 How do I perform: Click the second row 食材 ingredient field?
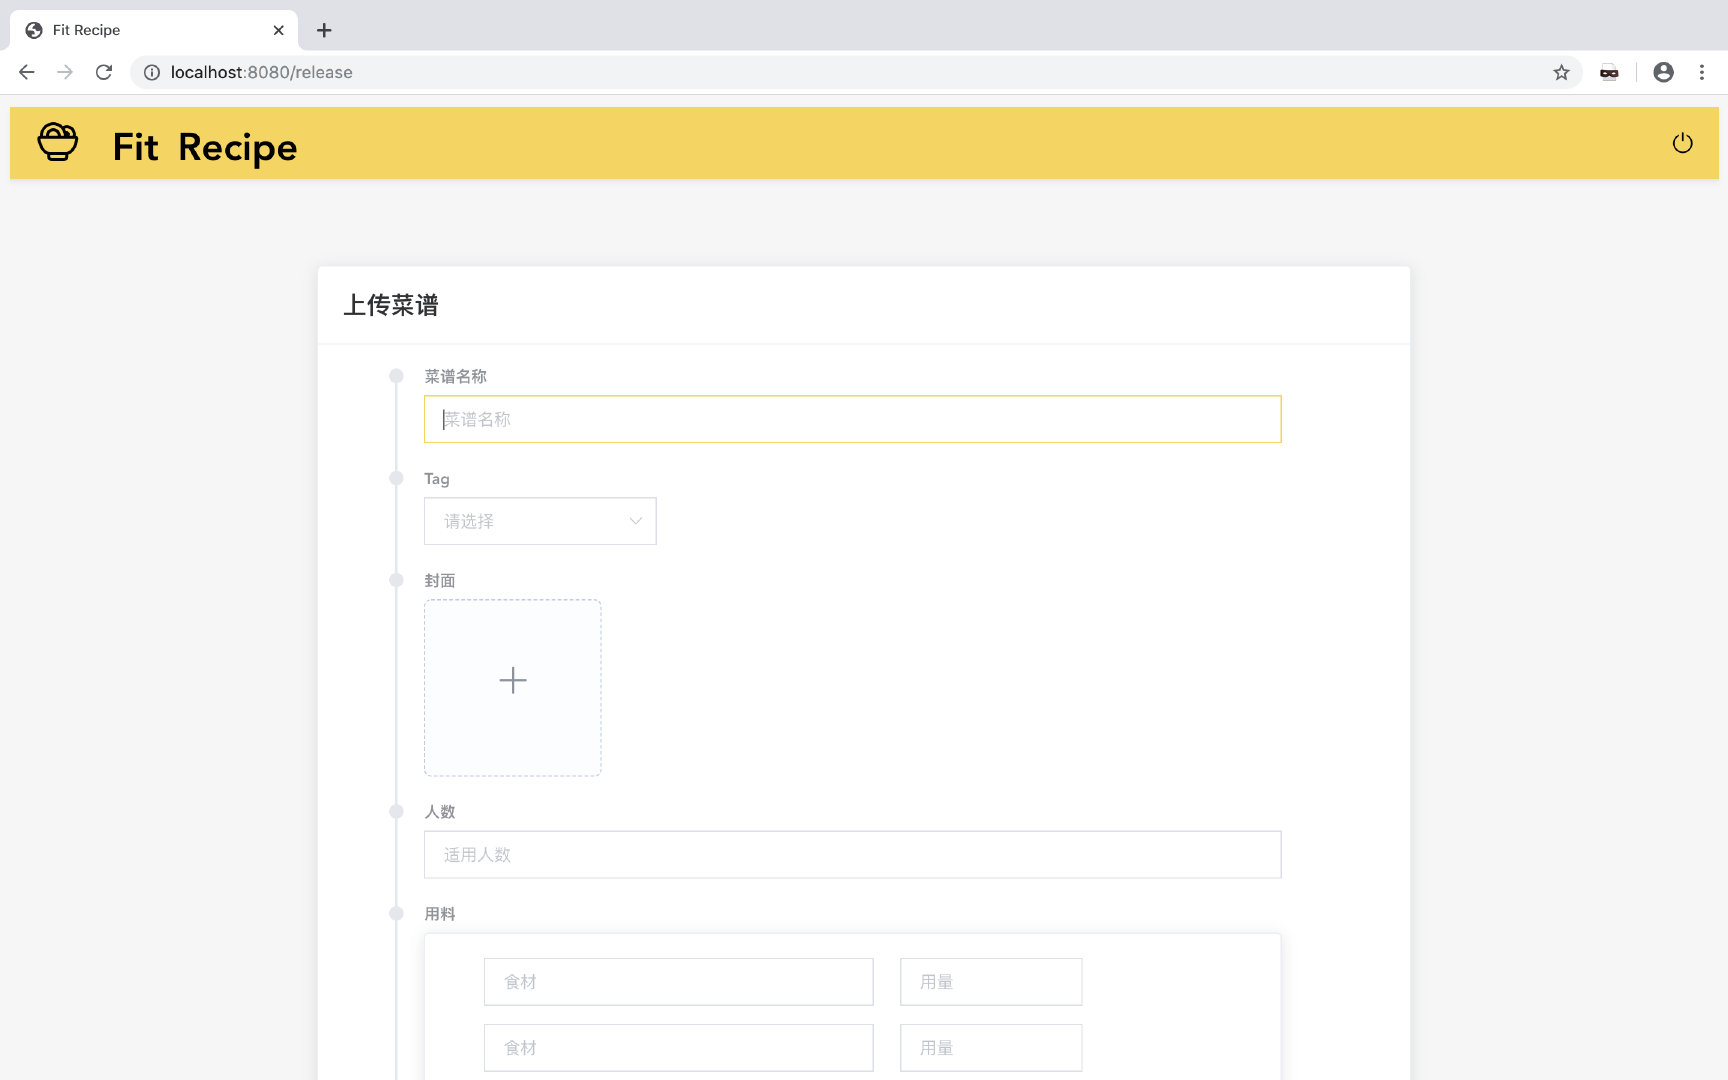click(678, 1048)
